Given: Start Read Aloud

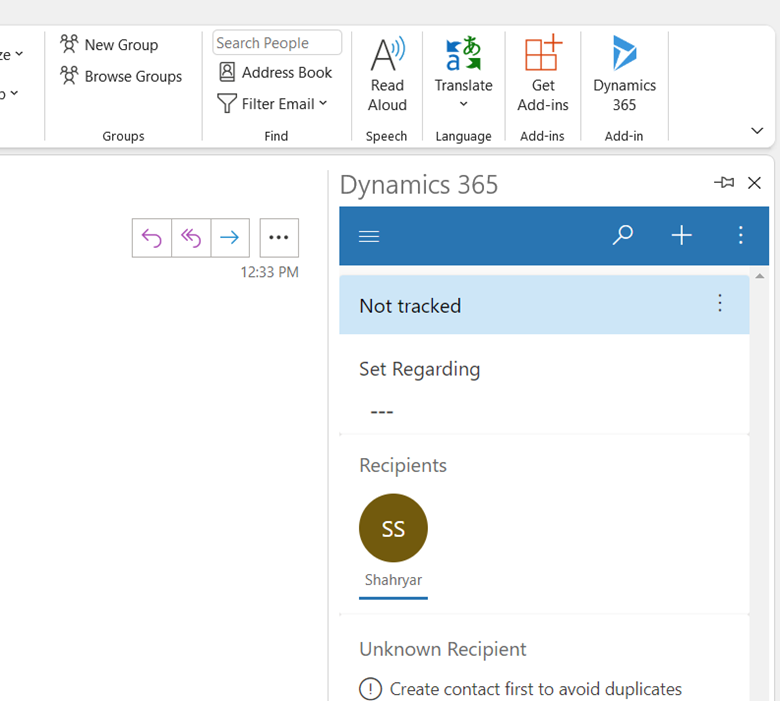Looking at the screenshot, I should click(x=387, y=74).
